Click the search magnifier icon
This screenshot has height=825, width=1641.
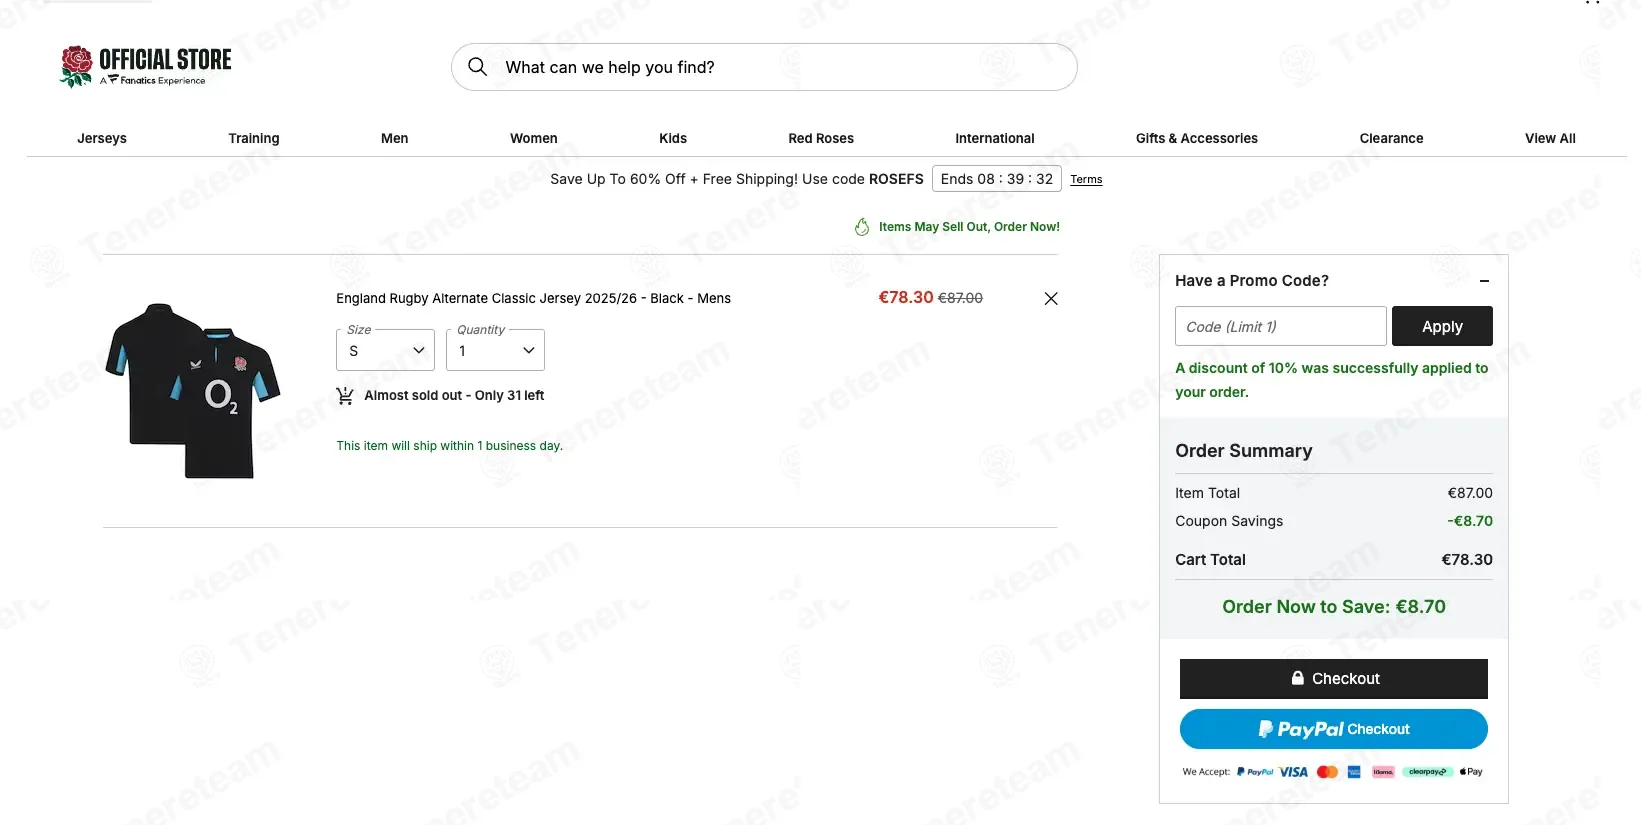coord(478,67)
